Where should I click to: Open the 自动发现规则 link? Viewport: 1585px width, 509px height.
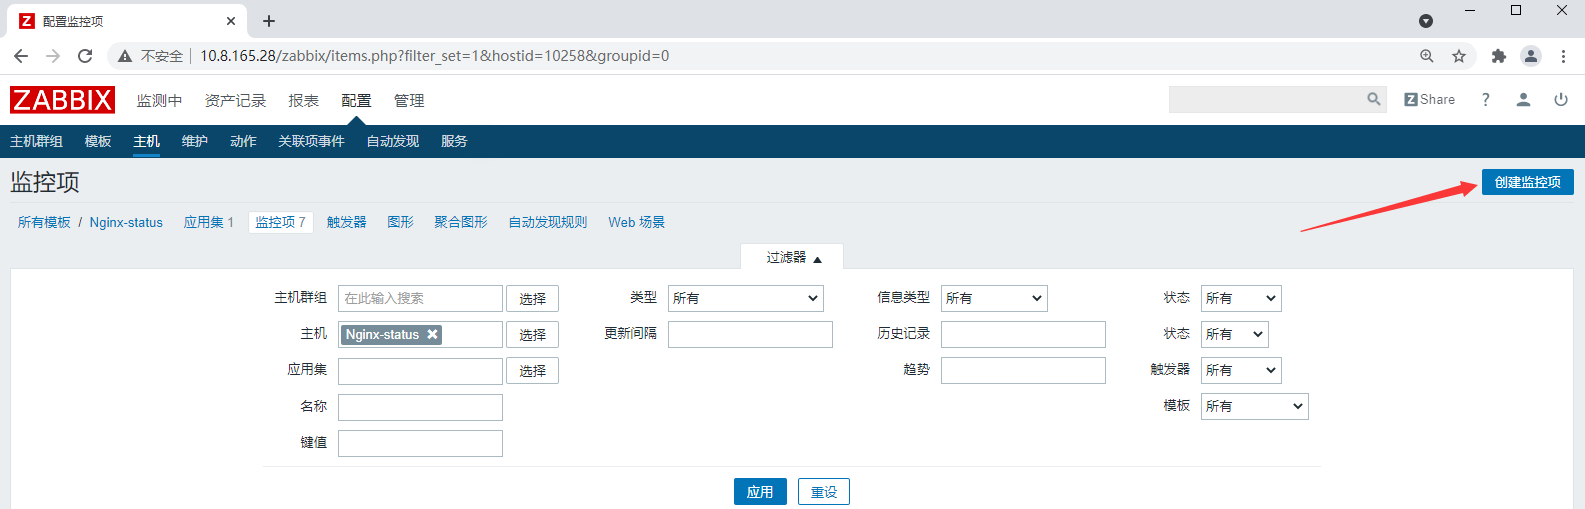coord(548,222)
